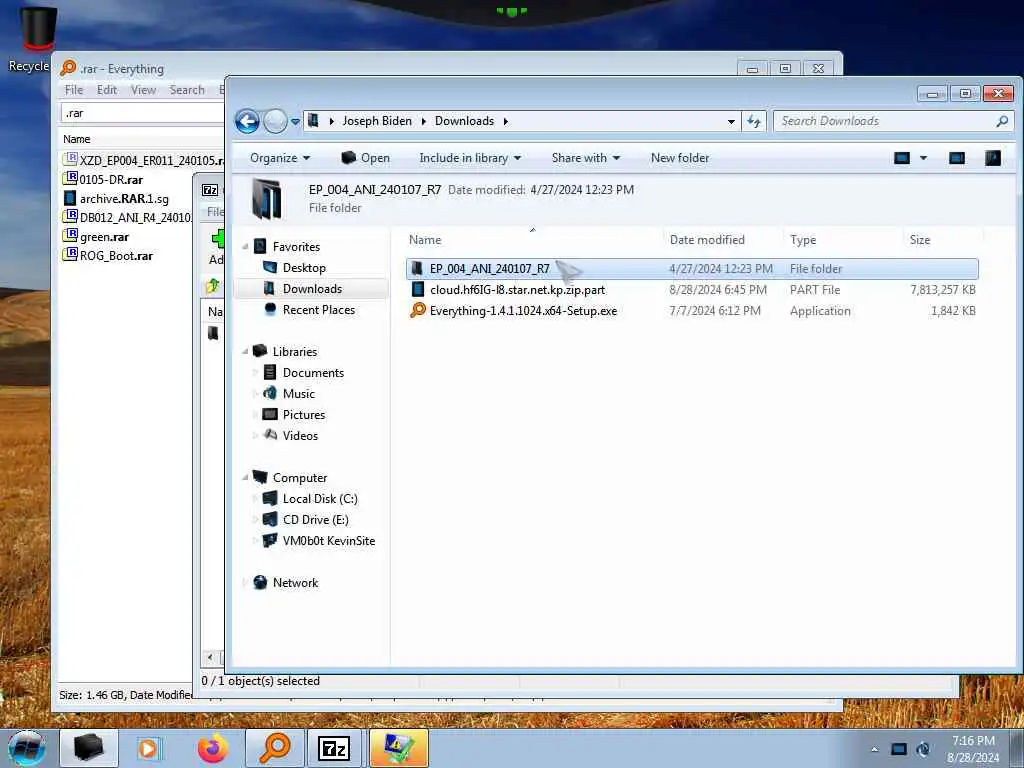The image size is (1024, 768).
Task: Open CD Drive (E:) in navigation pane
Action: point(315,520)
